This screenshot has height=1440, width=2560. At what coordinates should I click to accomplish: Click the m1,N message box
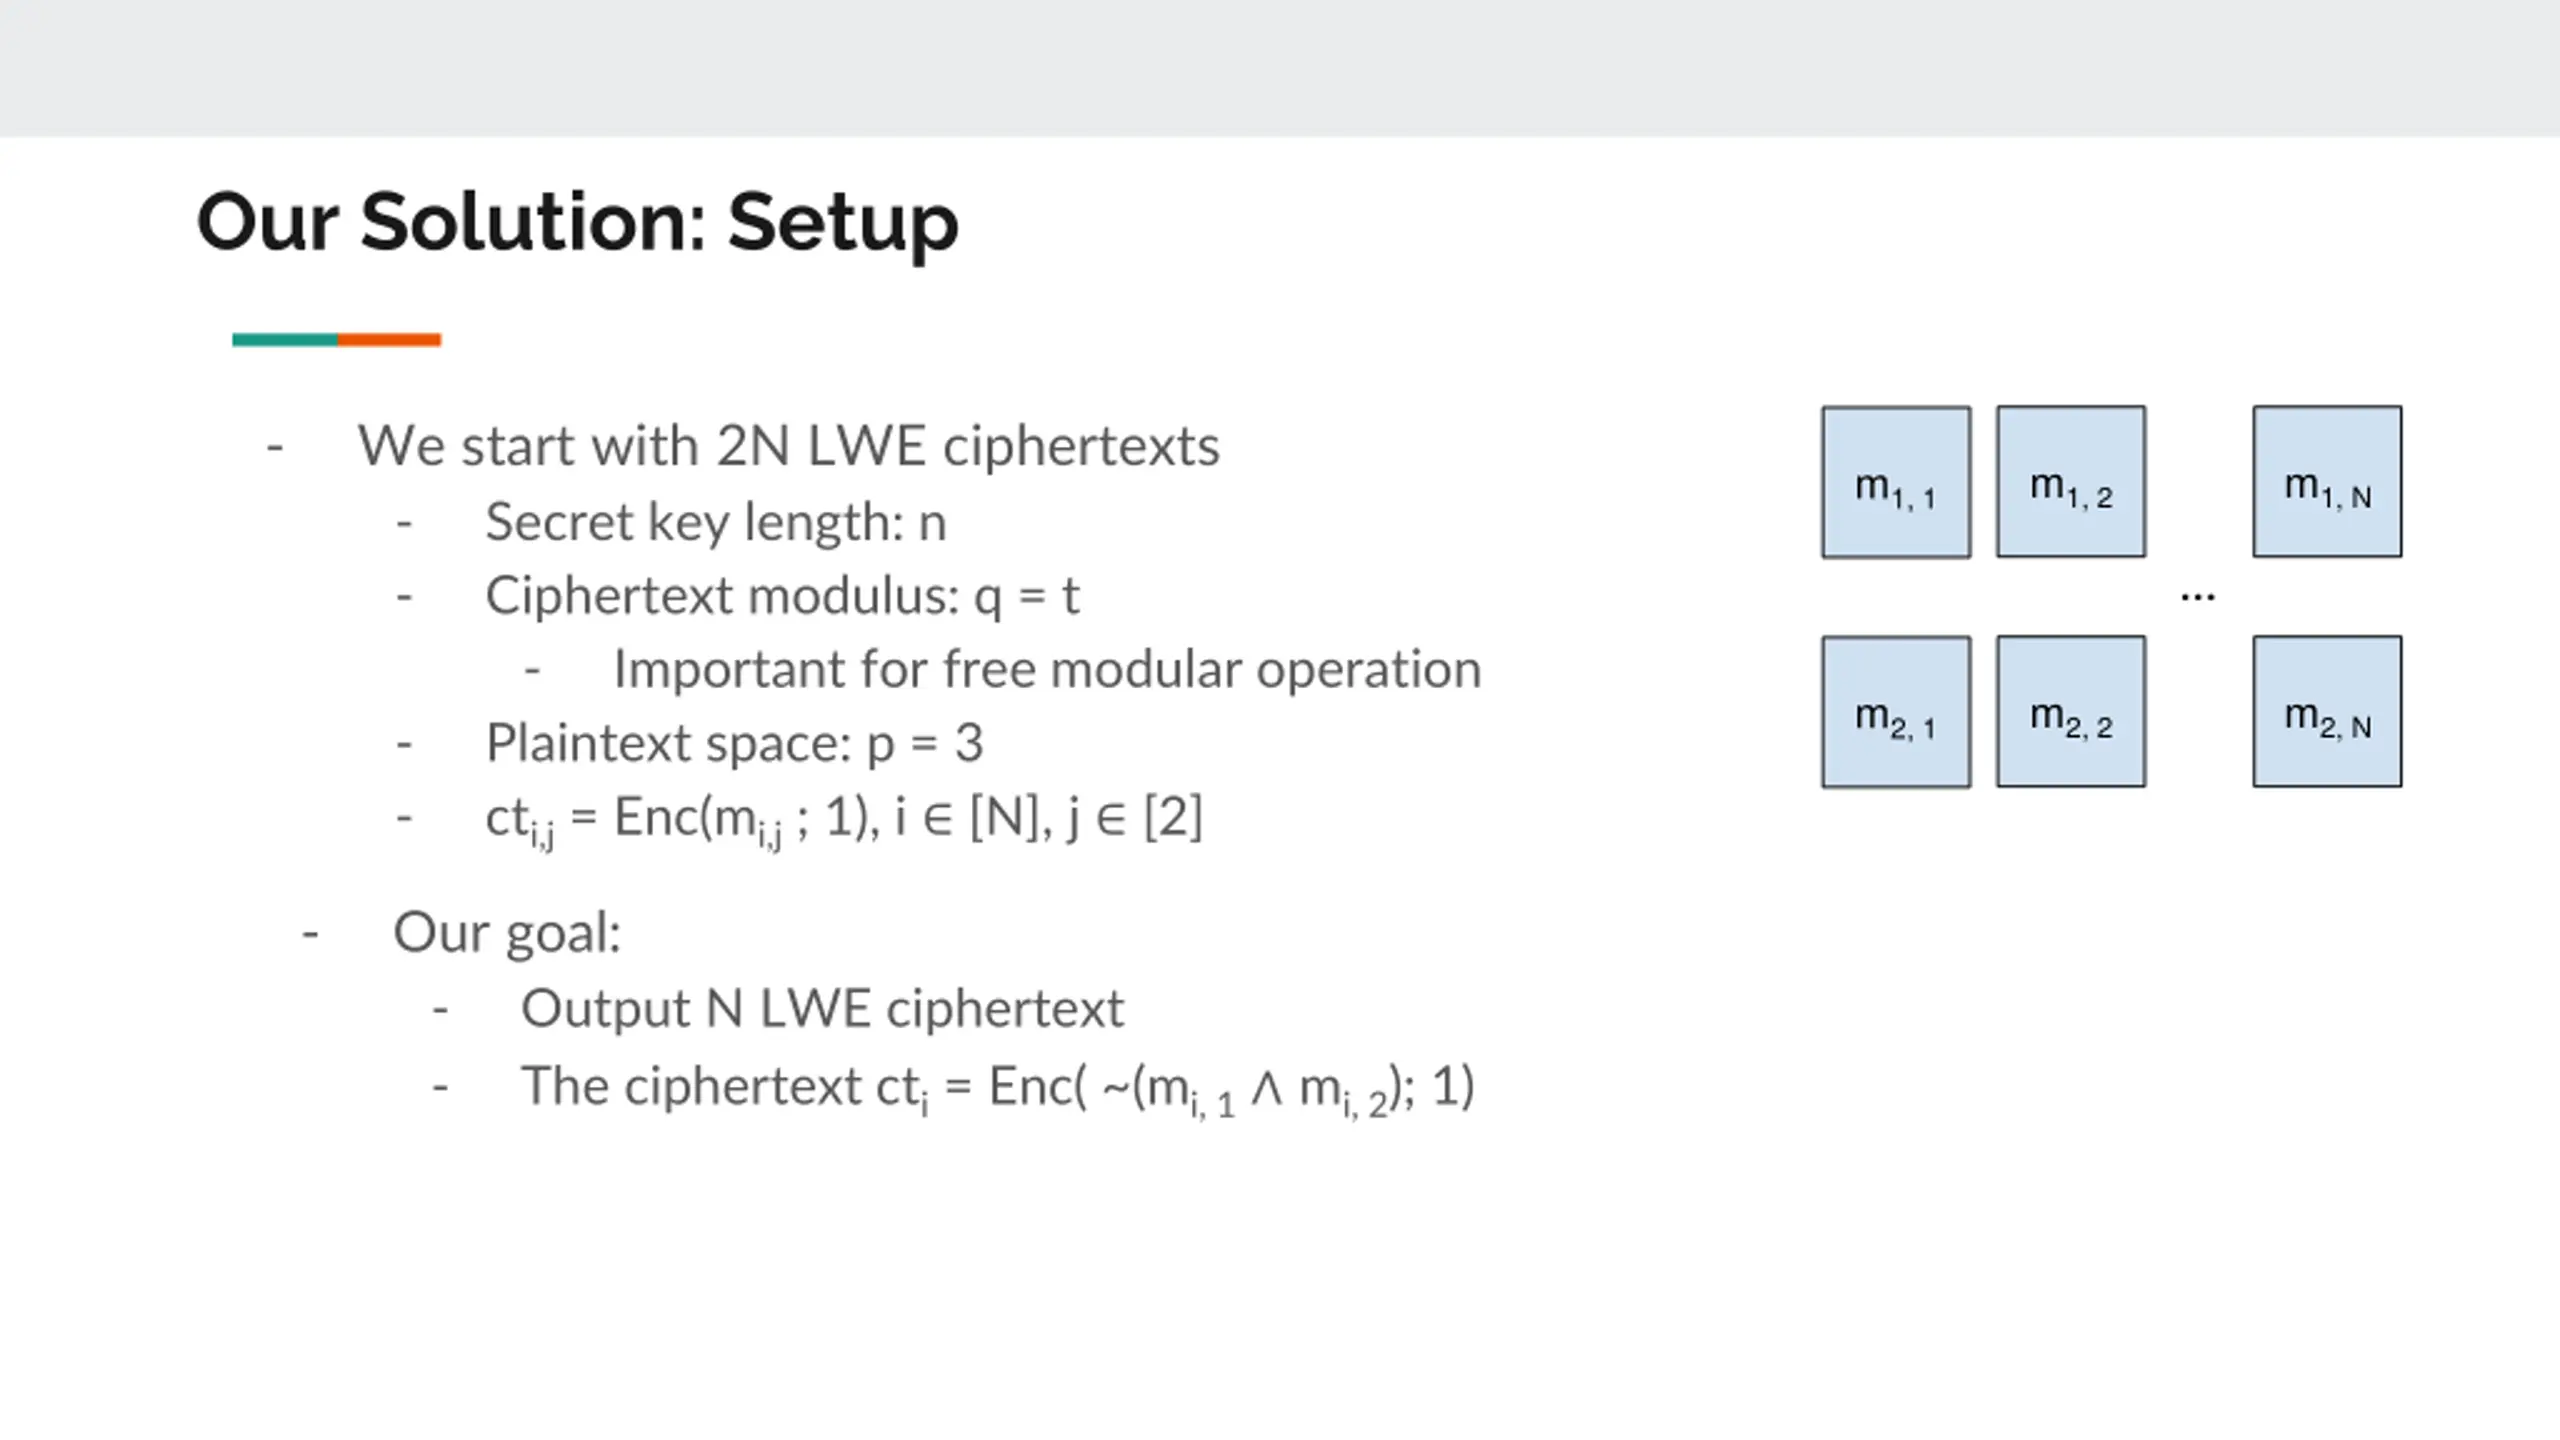coord(2327,481)
